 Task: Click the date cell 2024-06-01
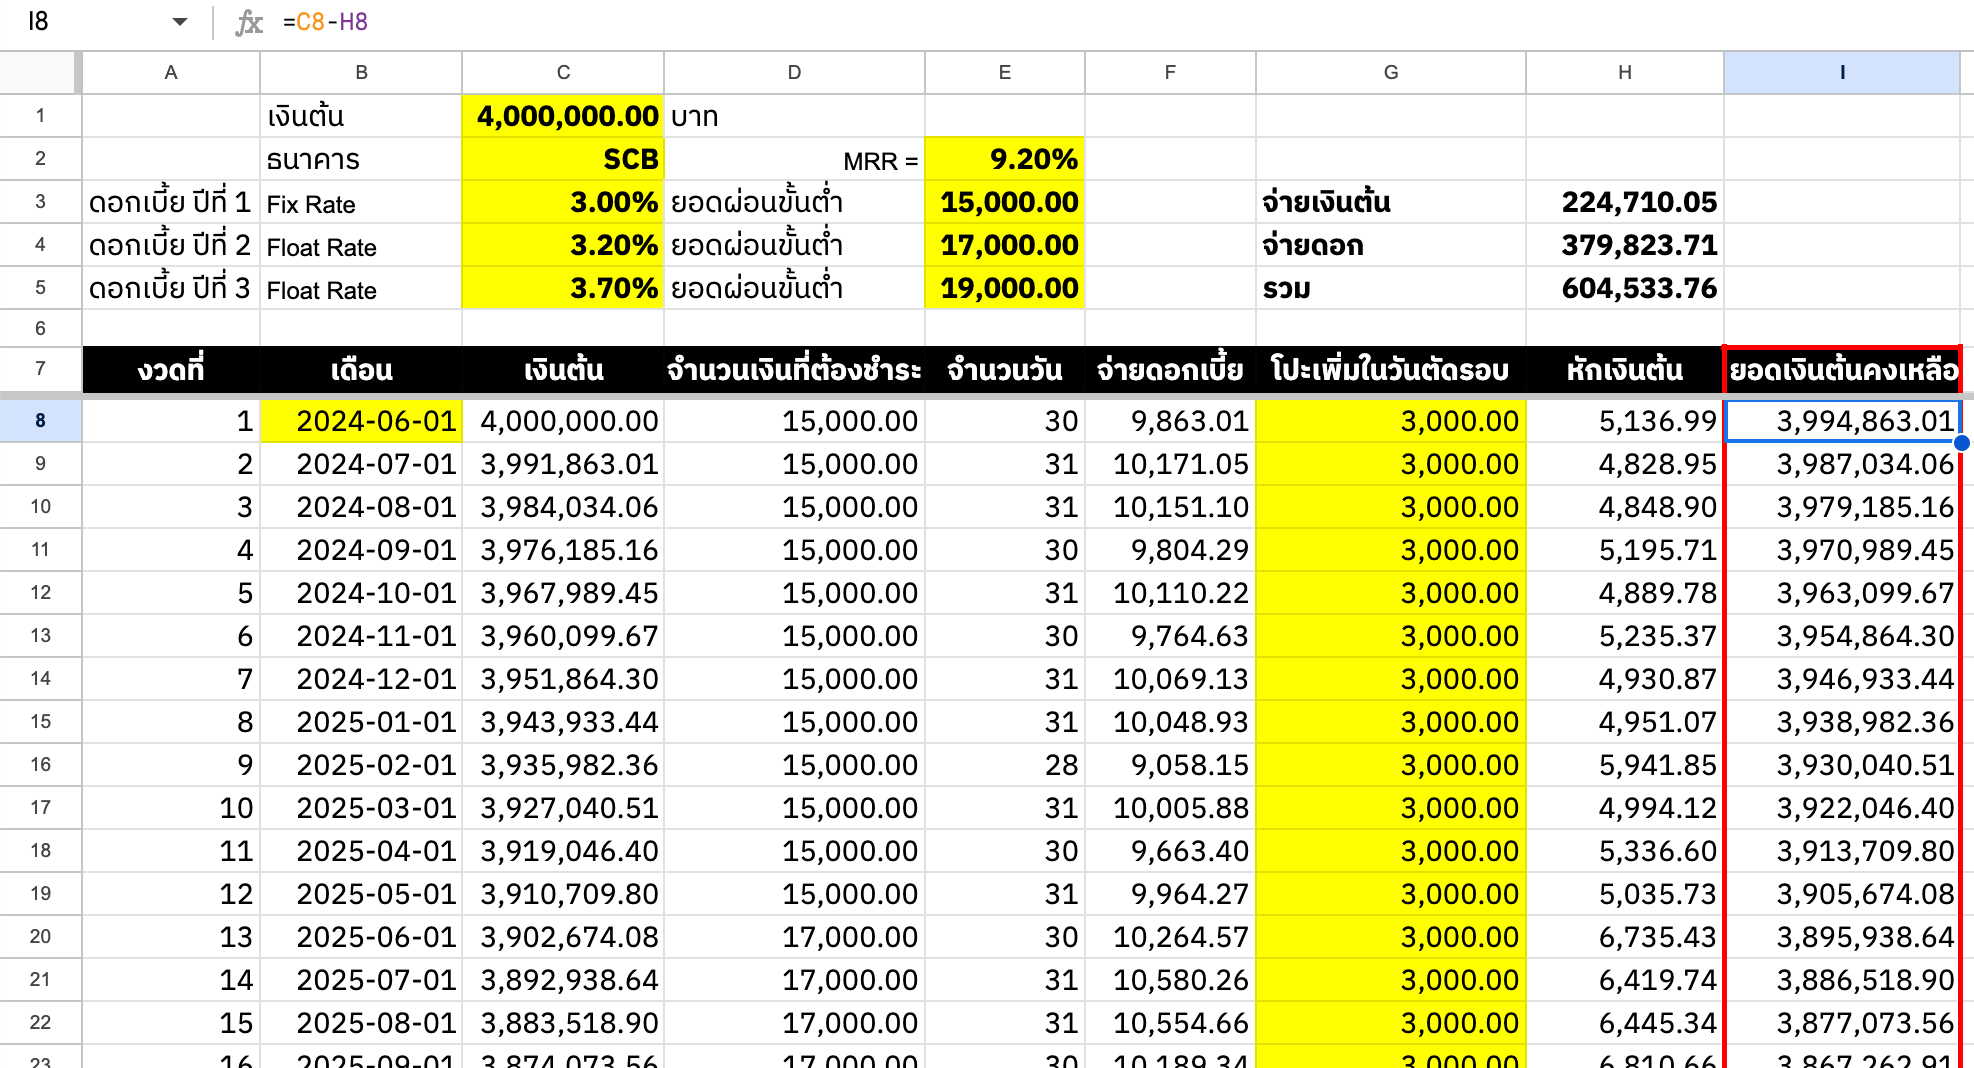tap(361, 421)
